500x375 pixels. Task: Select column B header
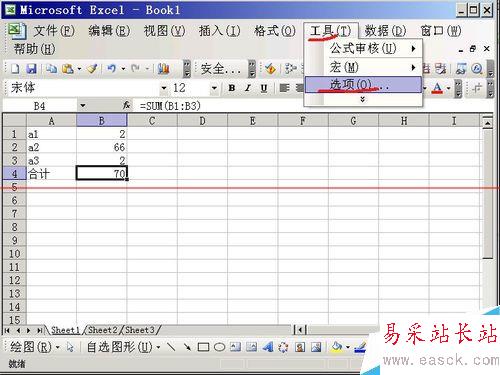click(x=102, y=121)
